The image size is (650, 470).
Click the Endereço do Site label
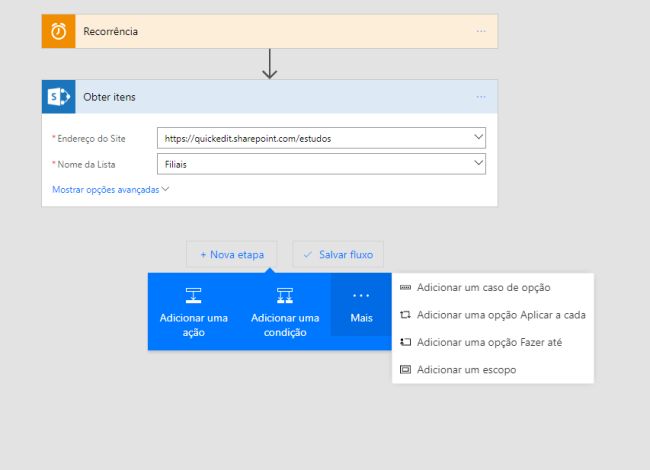91,139
